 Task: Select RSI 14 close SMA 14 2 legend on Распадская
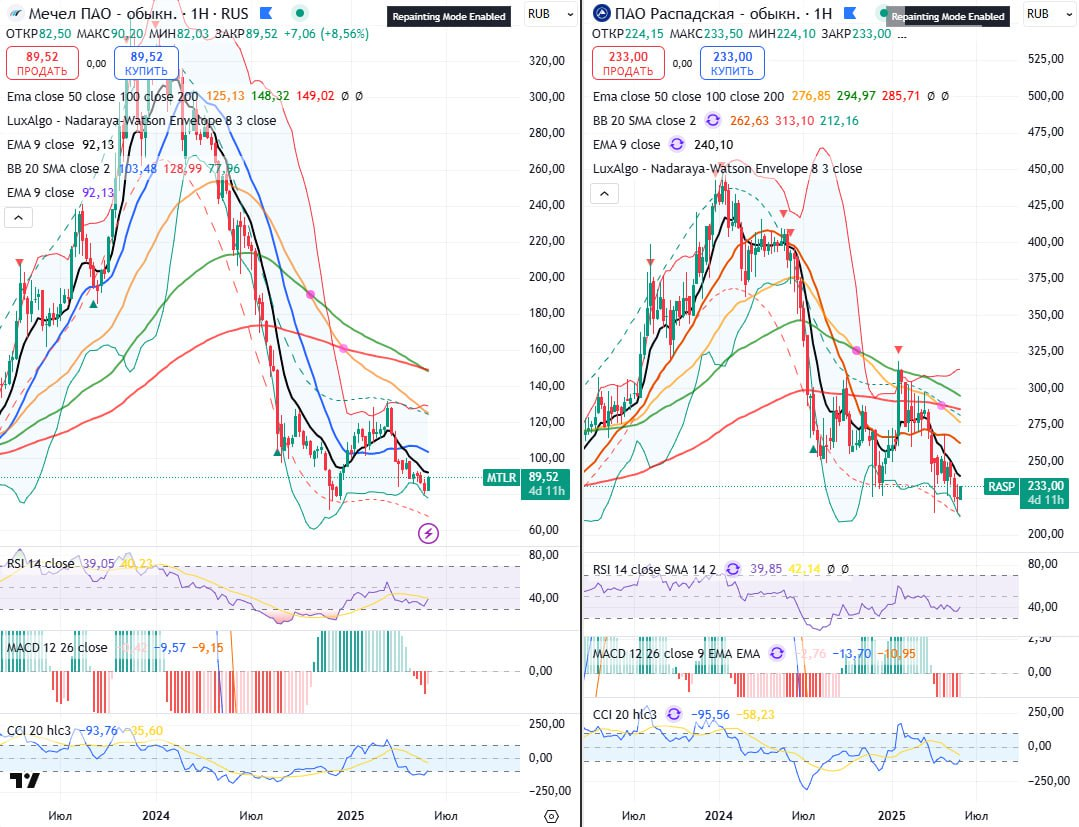pos(654,569)
